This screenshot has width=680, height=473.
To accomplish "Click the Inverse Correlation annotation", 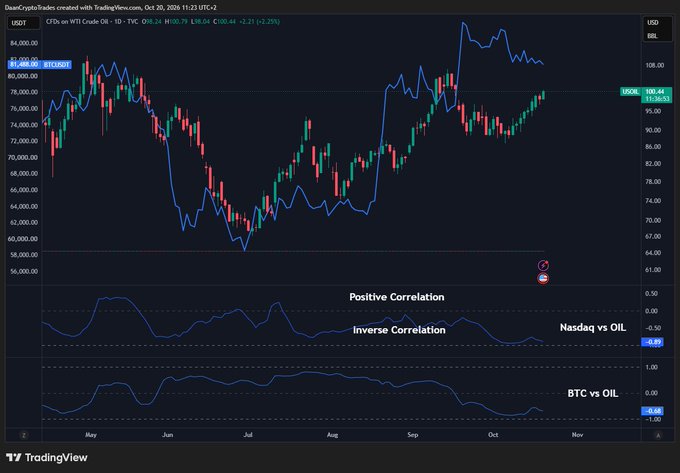I will click(x=399, y=330).
